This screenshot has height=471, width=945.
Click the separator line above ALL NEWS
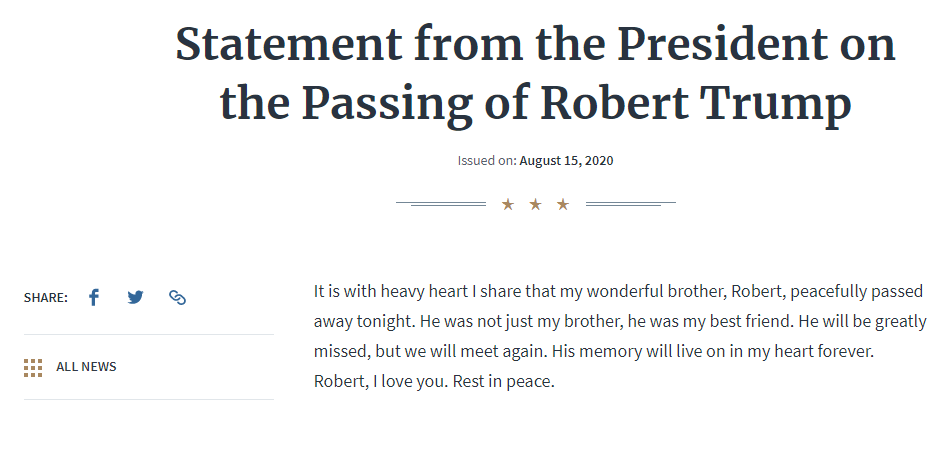149,334
